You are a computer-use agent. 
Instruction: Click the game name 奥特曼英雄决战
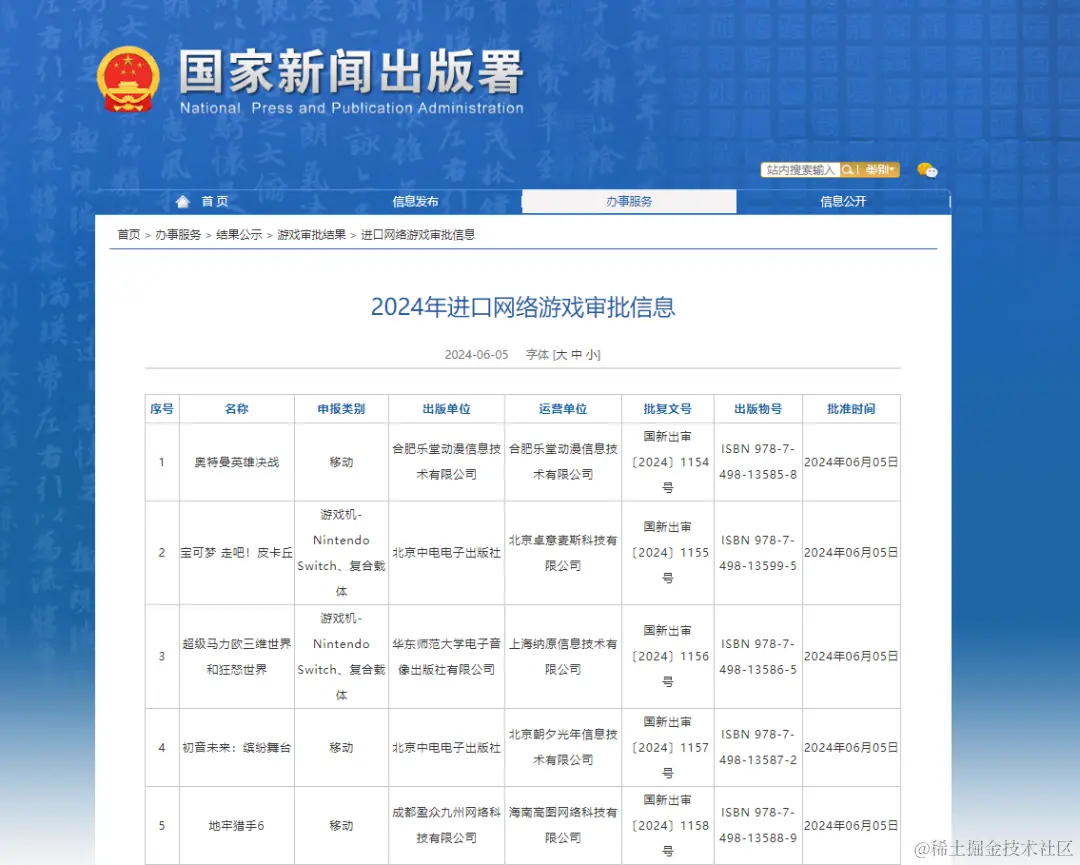(x=236, y=462)
